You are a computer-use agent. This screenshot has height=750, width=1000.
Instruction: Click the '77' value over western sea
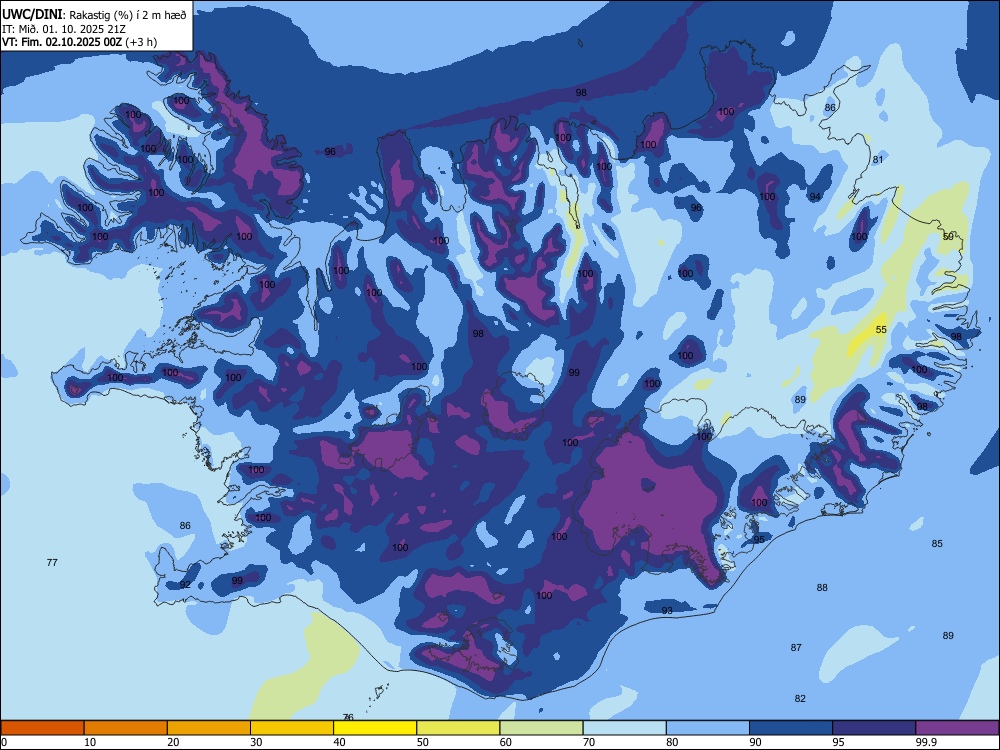[x=52, y=562]
